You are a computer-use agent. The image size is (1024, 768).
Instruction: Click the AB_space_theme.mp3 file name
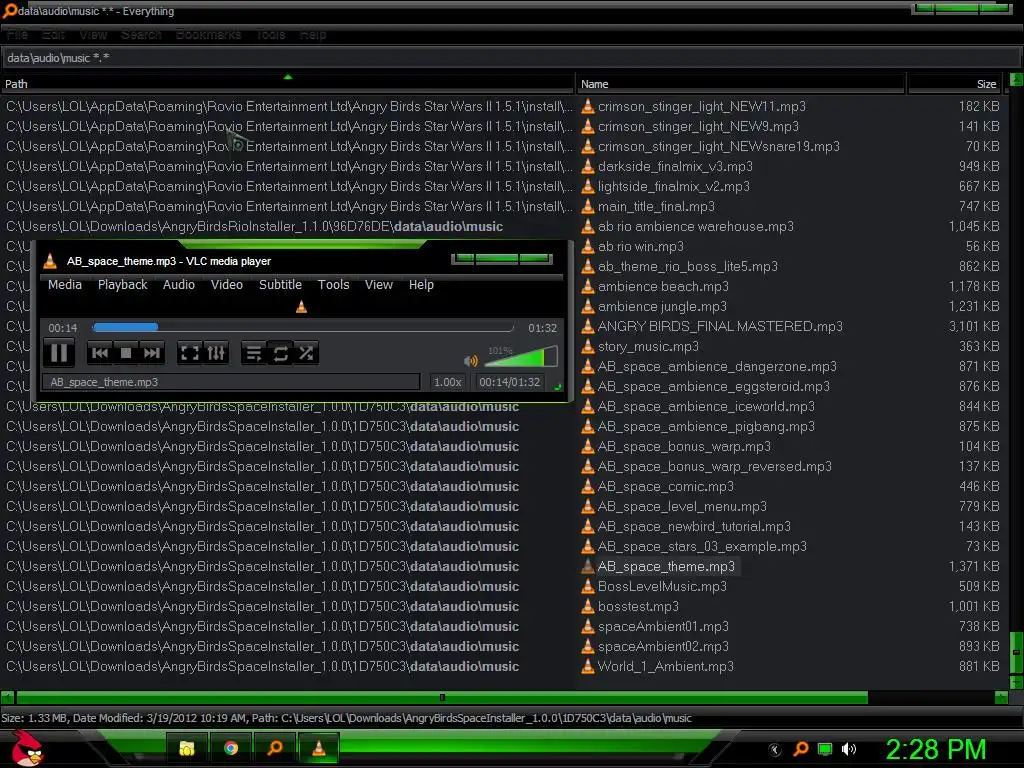(666, 566)
